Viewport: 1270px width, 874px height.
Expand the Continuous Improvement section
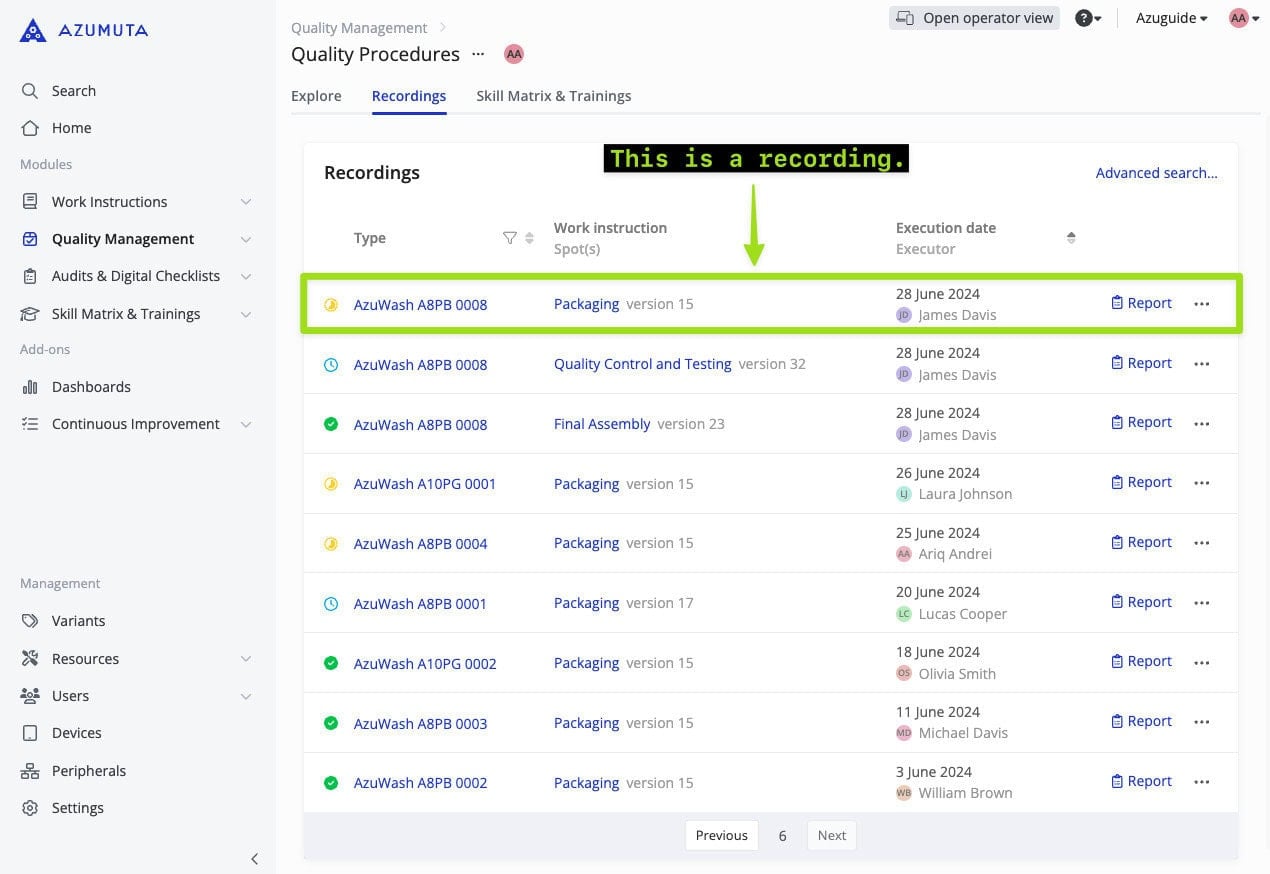pyautogui.click(x=246, y=424)
